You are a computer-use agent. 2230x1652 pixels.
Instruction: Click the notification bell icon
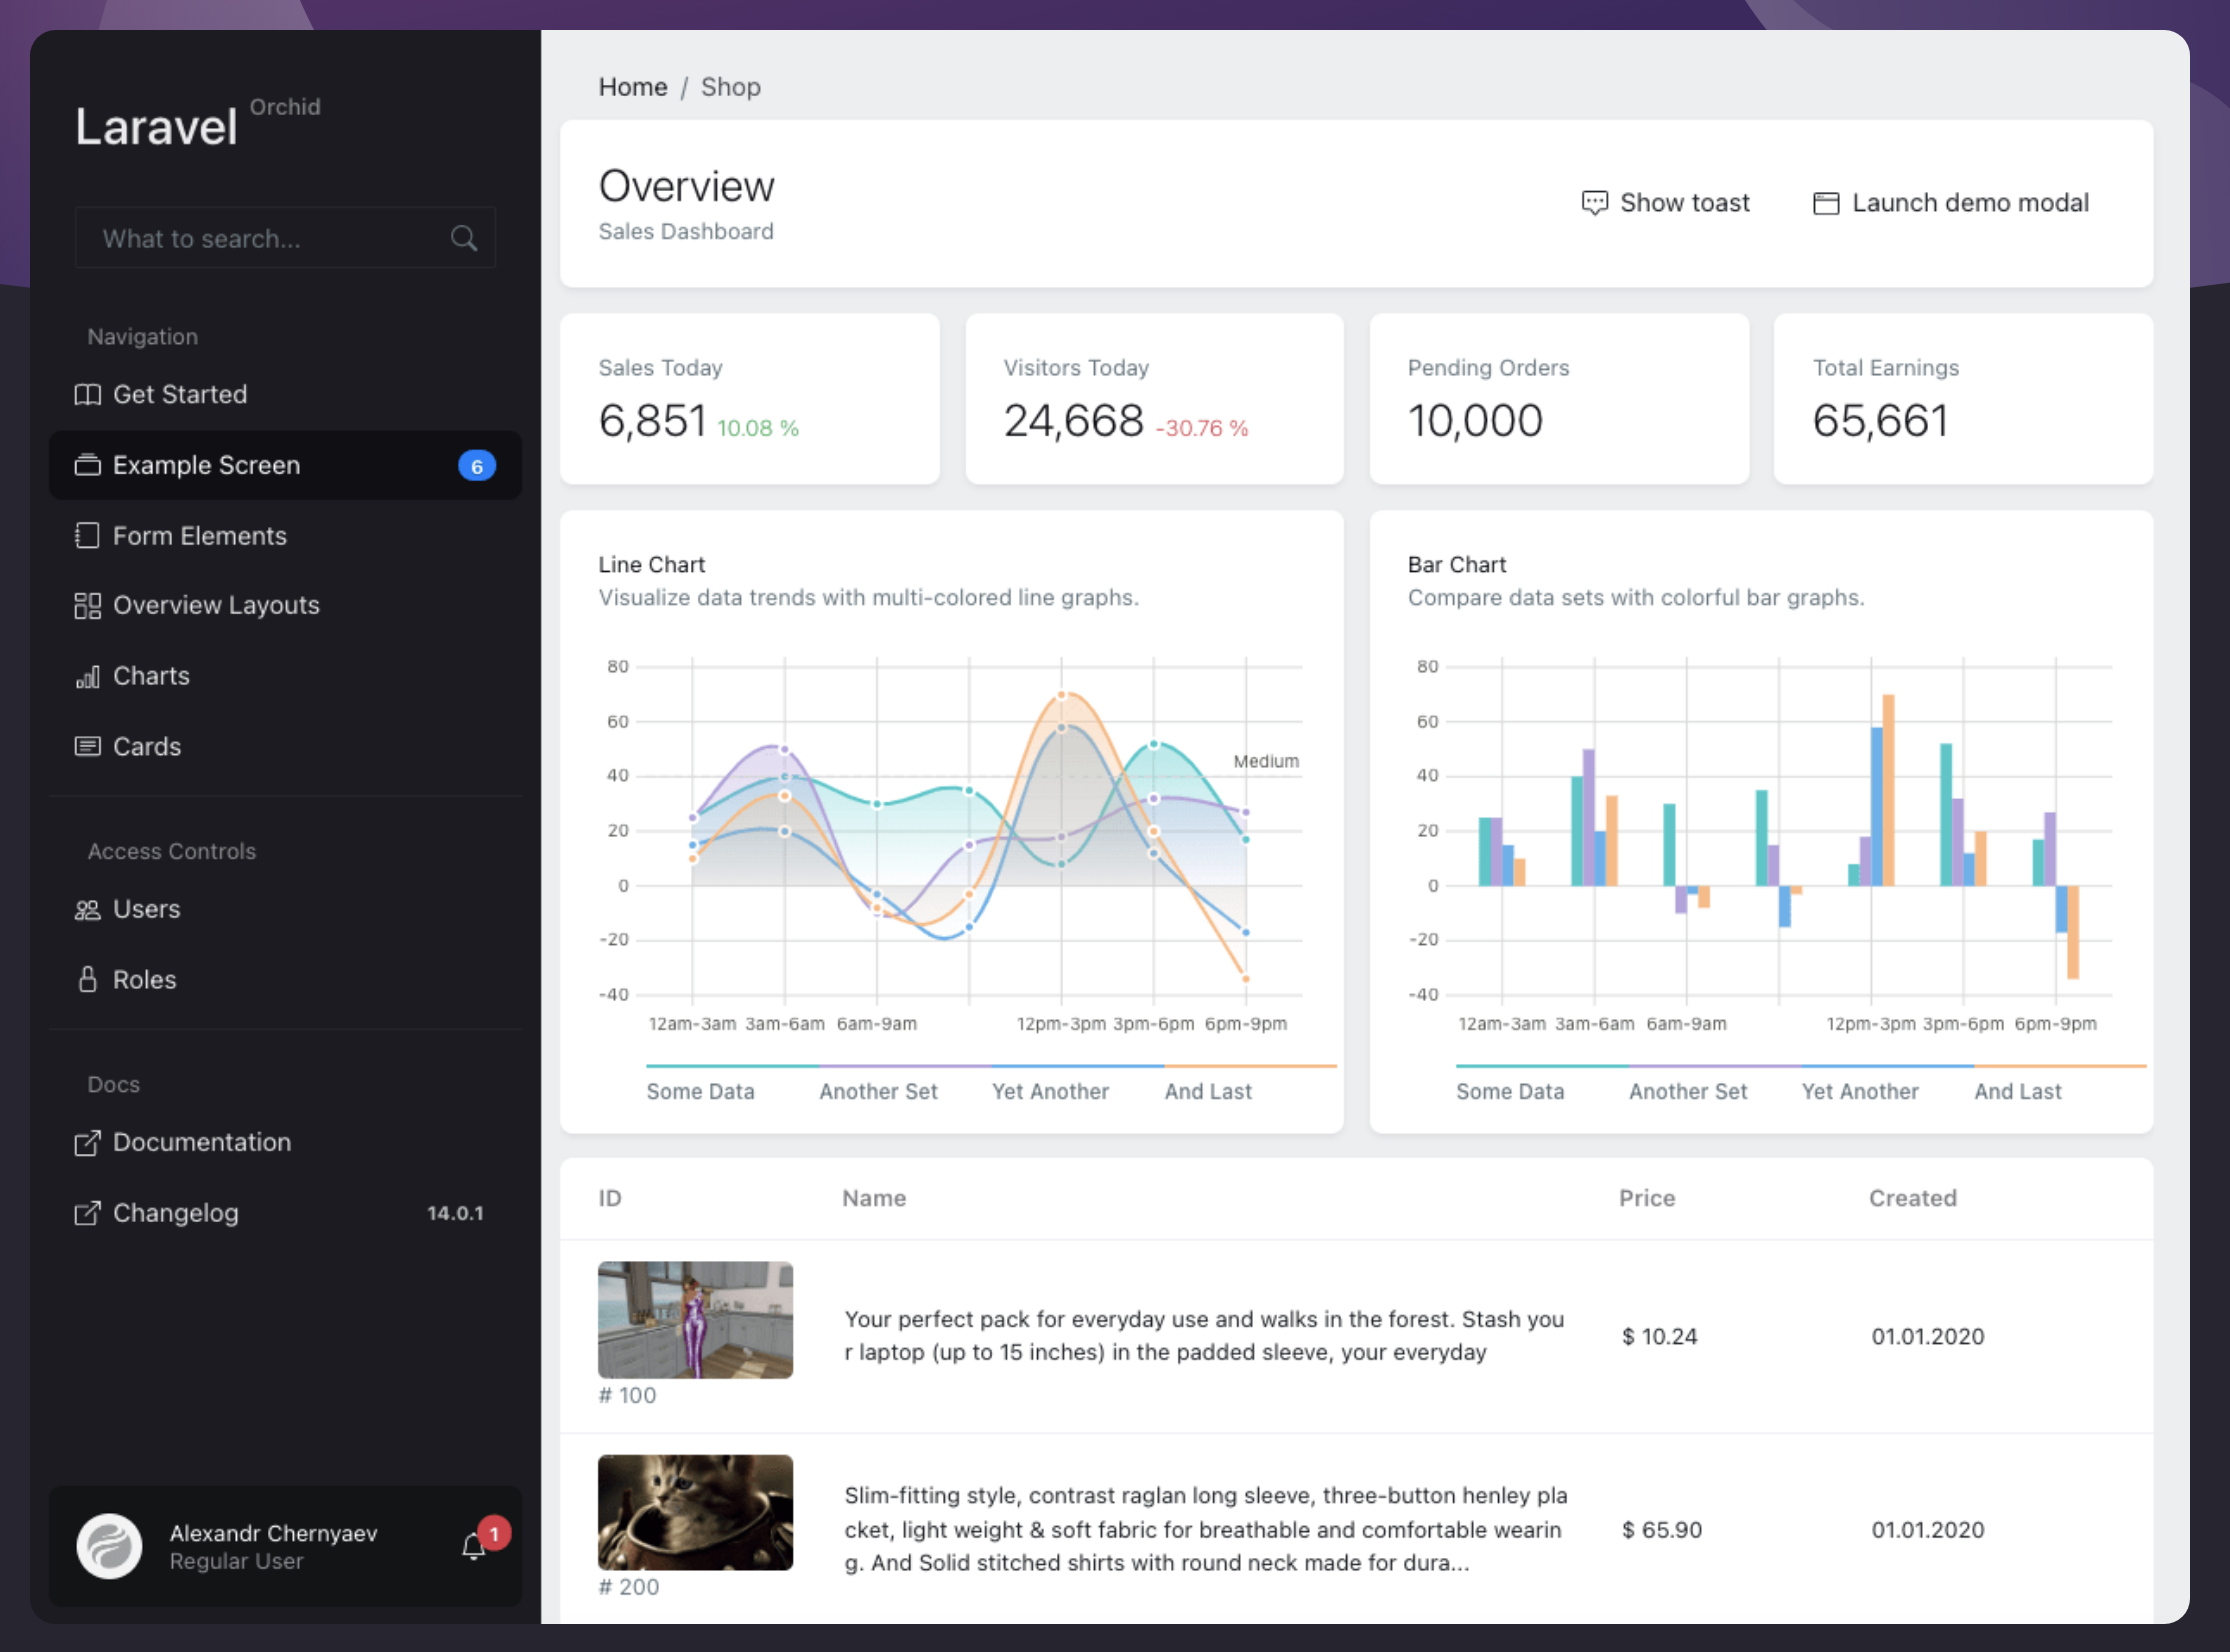pyautogui.click(x=474, y=1547)
